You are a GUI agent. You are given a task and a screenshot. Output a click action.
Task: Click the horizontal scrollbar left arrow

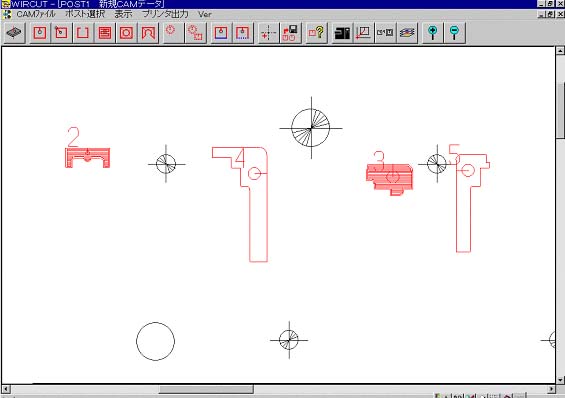point(5,389)
